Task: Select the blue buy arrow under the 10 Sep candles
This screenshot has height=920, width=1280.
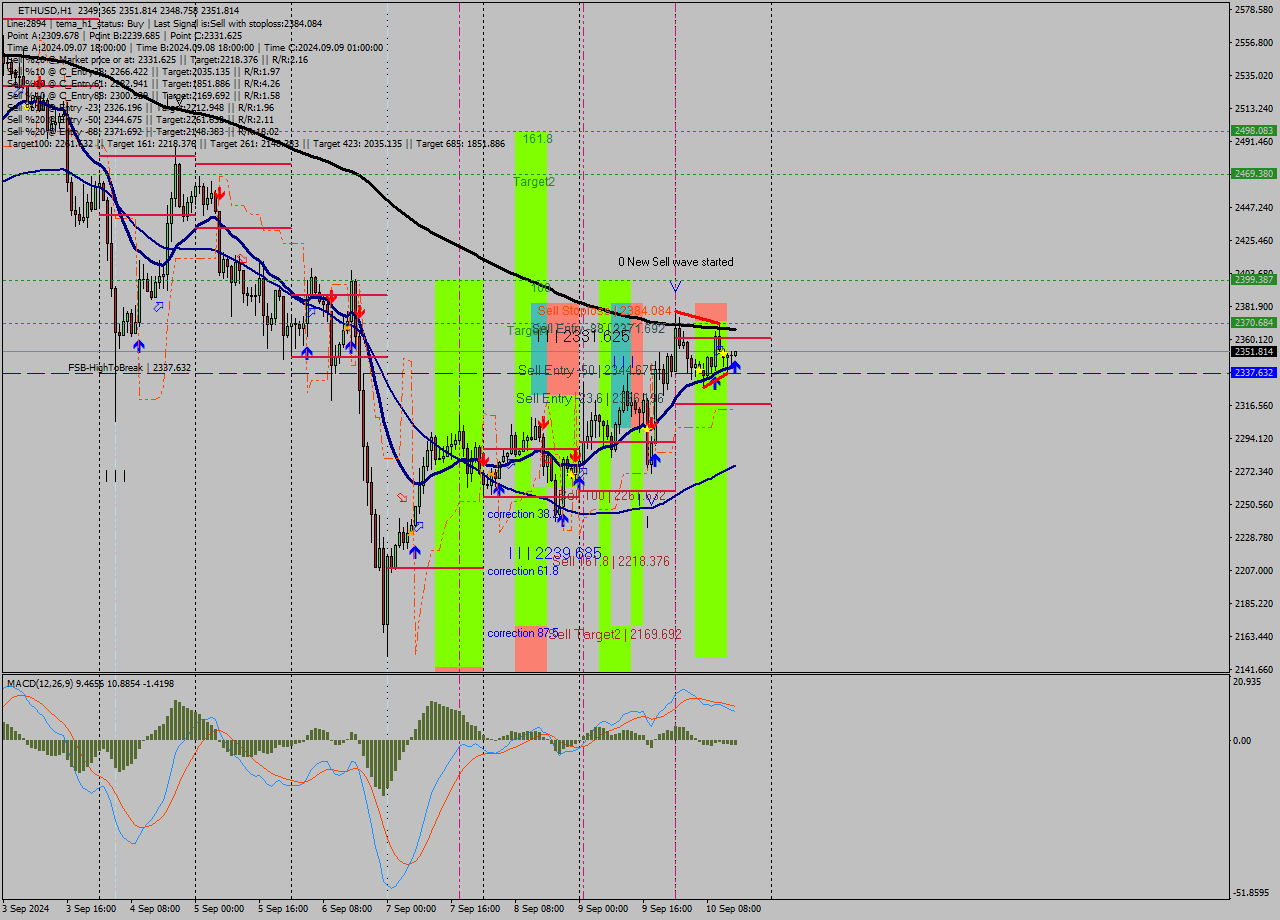Action: click(733, 368)
